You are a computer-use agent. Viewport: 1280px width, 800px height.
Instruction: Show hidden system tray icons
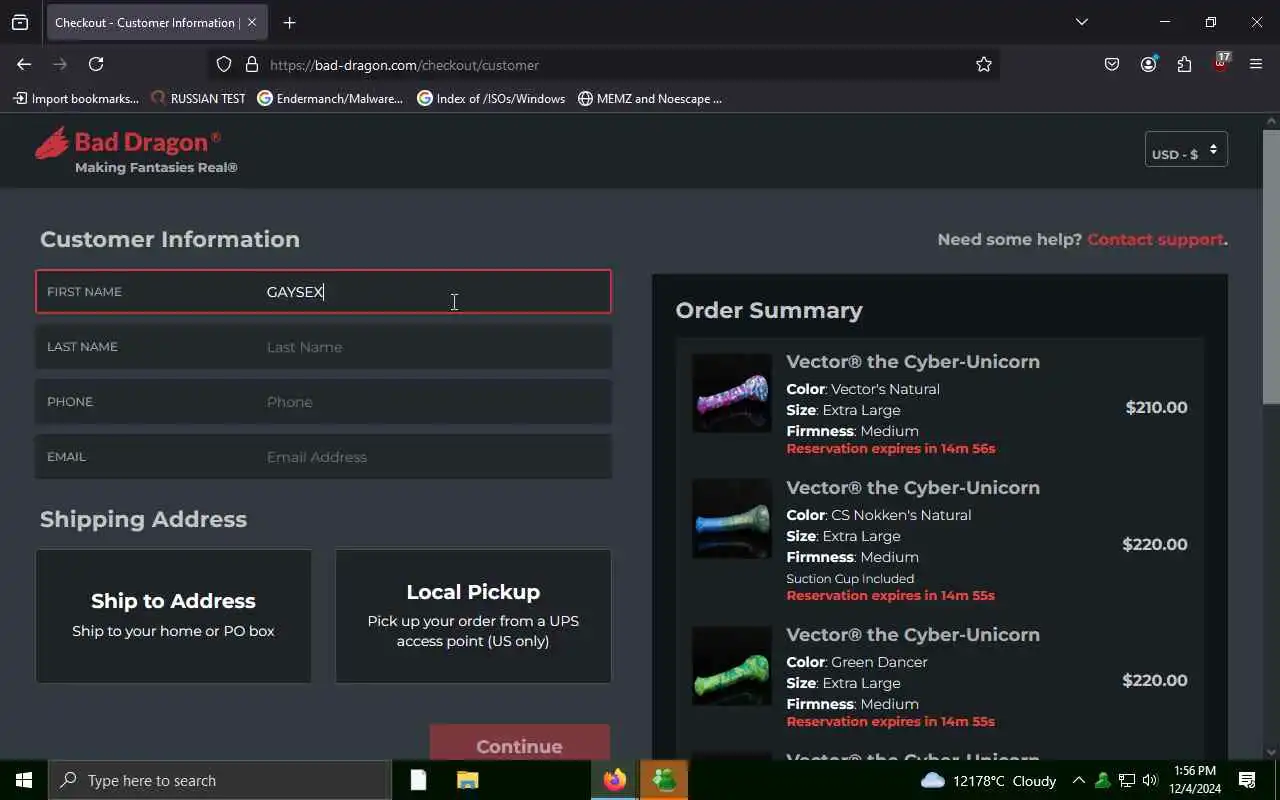[x=1078, y=781]
